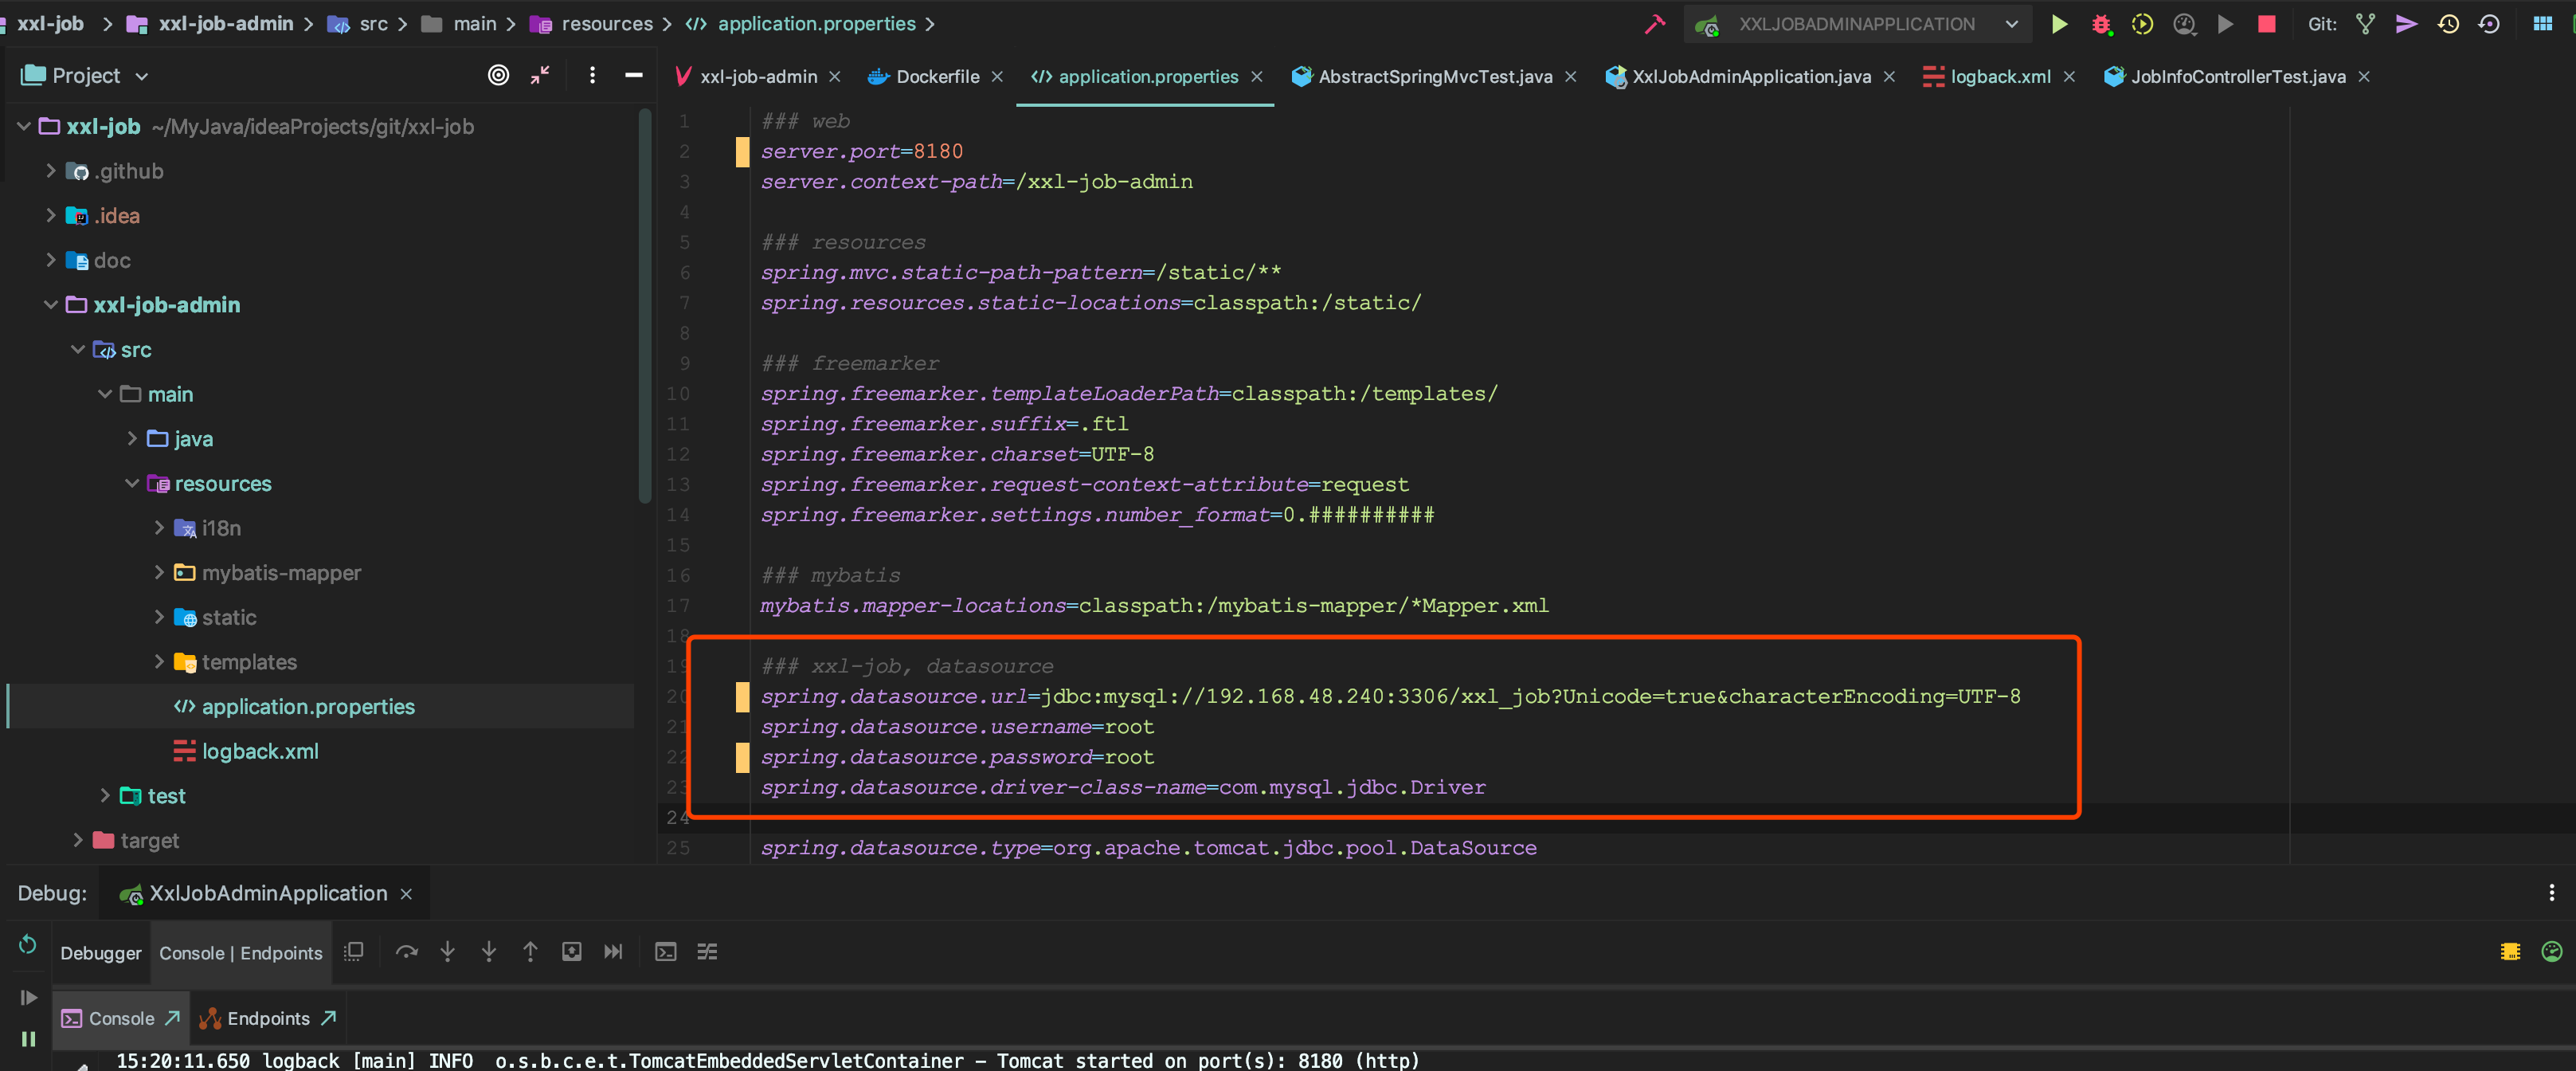The width and height of the screenshot is (2576, 1071).
Task: Collapse the xxl-job-admin module node
Action: click(x=50, y=305)
